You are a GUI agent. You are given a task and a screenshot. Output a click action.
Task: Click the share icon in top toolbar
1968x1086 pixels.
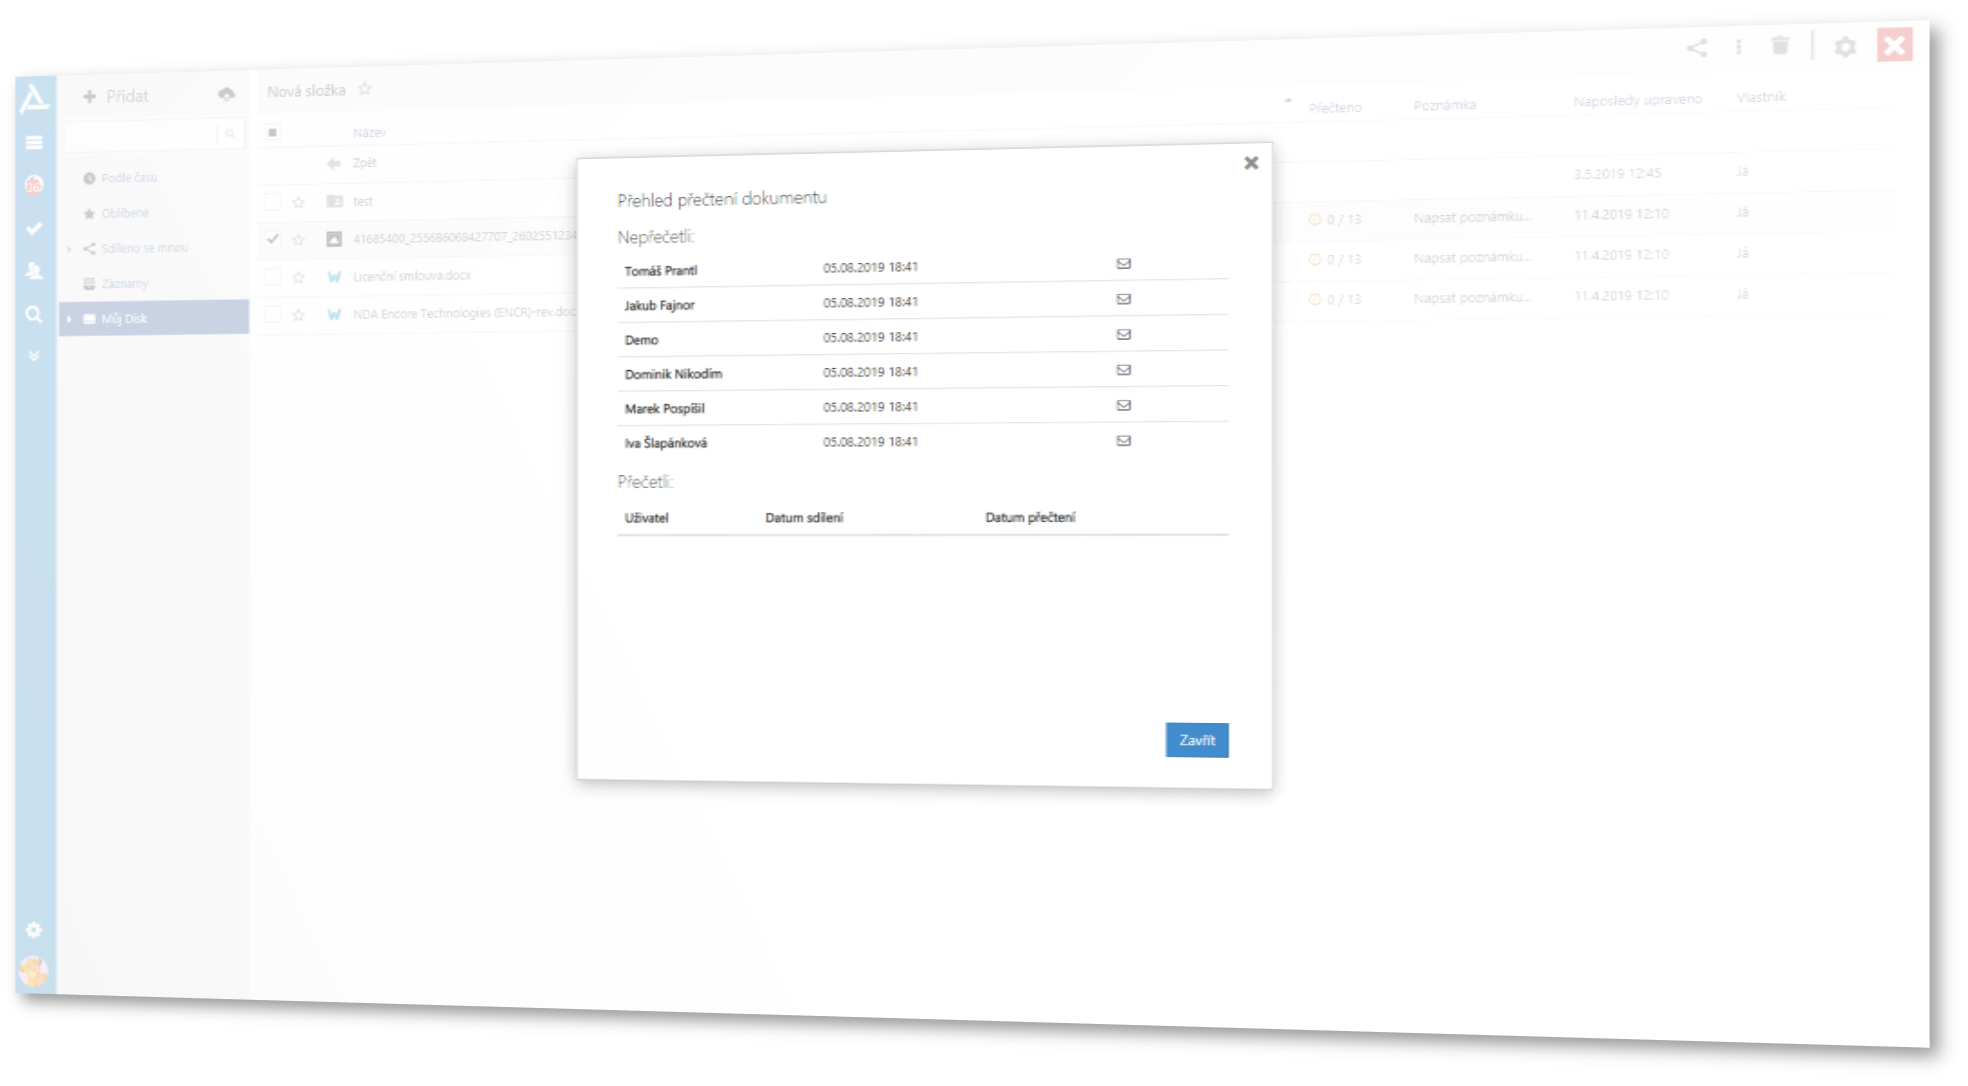(1697, 48)
